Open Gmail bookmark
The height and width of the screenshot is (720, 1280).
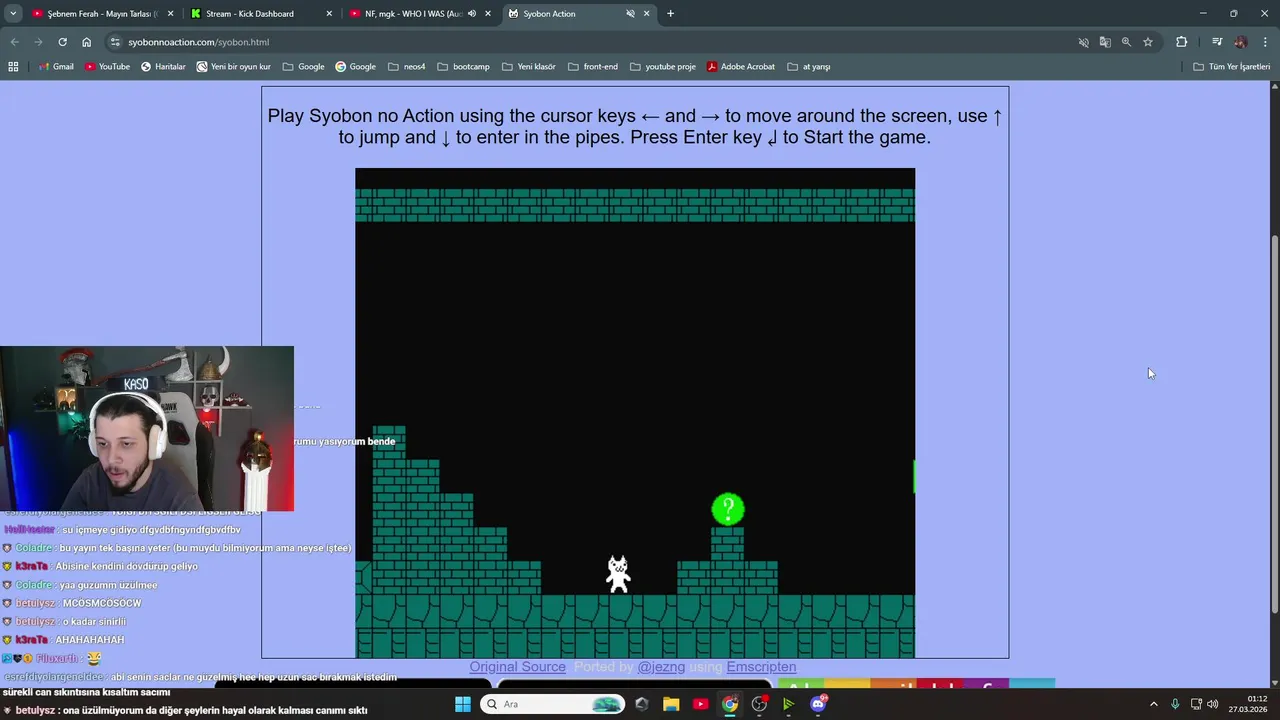(56, 67)
